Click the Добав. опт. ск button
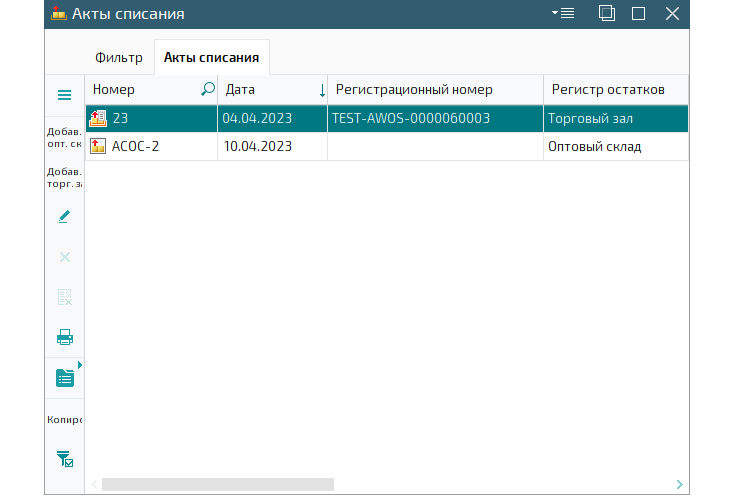This screenshot has width=739, height=496. pyautogui.click(x=64, y=138)
